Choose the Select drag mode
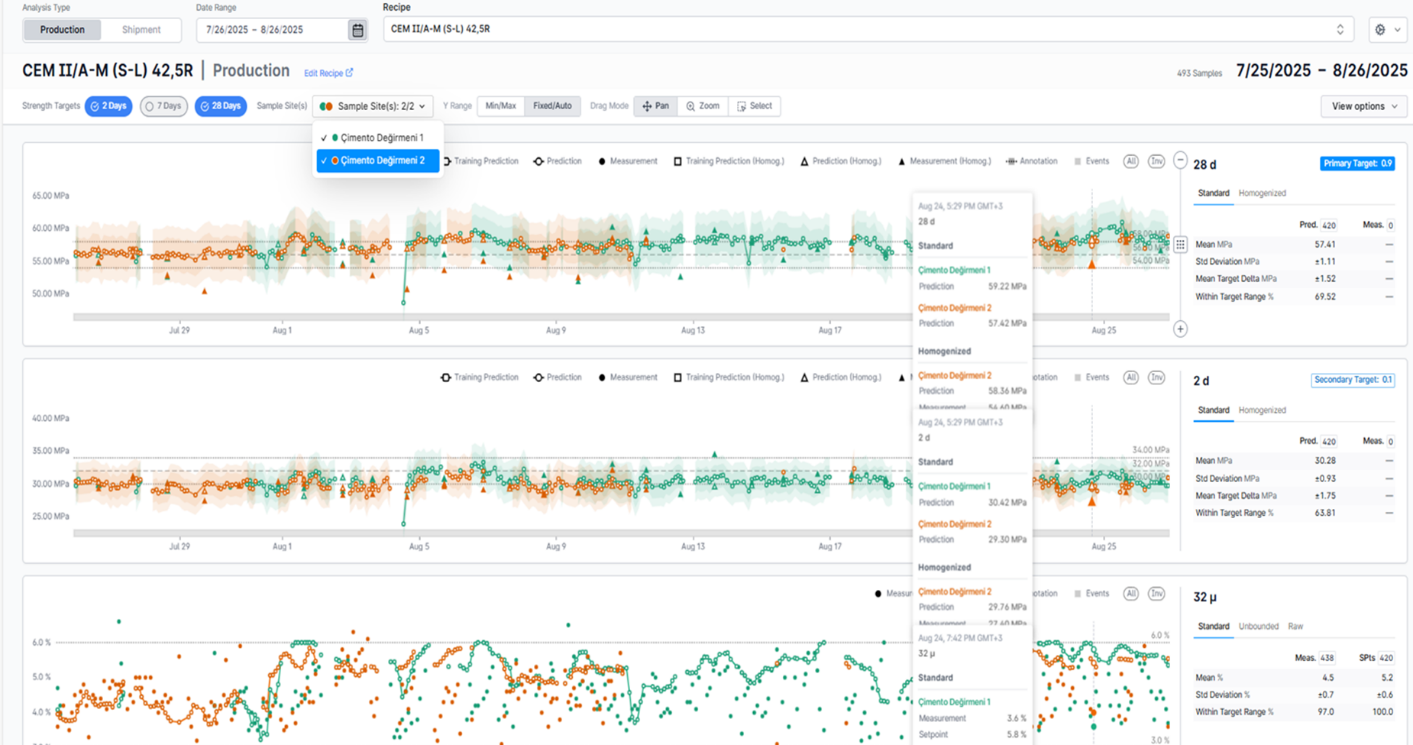1413x745 pixels. [755, 106]
